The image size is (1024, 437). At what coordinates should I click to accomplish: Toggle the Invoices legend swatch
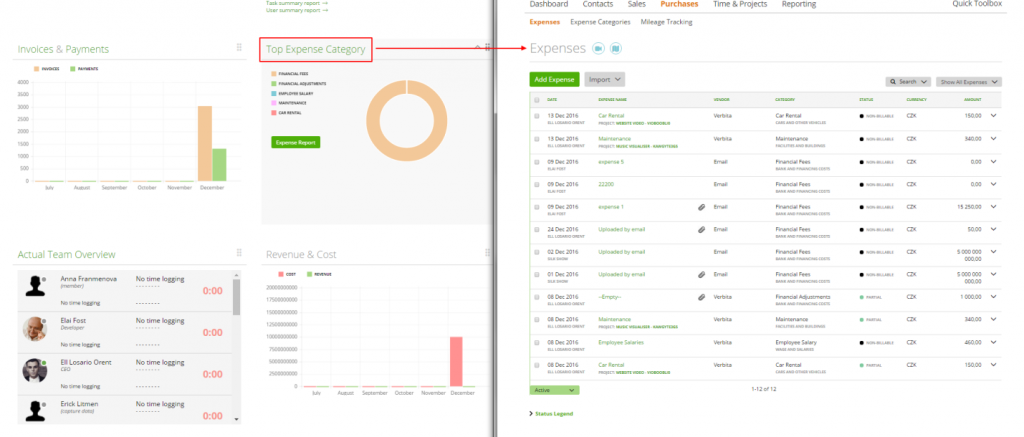[x=37, y=69]
